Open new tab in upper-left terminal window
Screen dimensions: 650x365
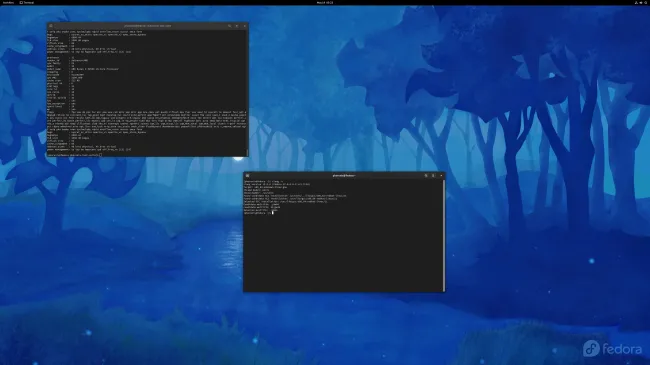click(x=51, y=26)
